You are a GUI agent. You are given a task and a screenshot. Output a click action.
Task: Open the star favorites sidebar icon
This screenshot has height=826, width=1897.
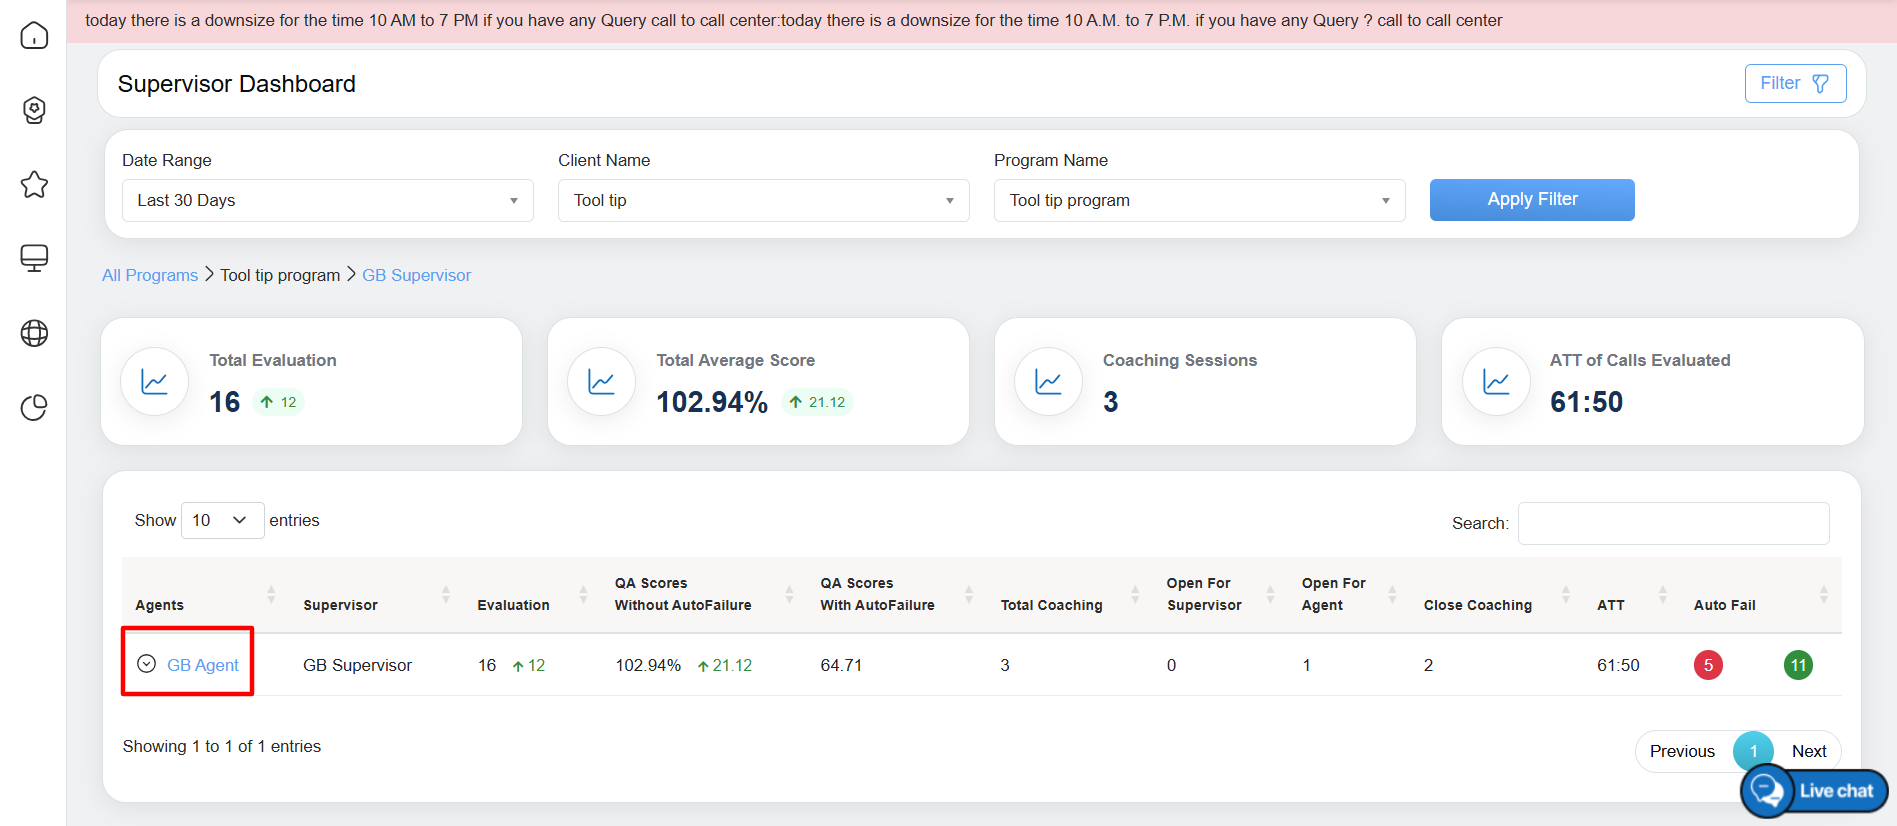(34, 184)
